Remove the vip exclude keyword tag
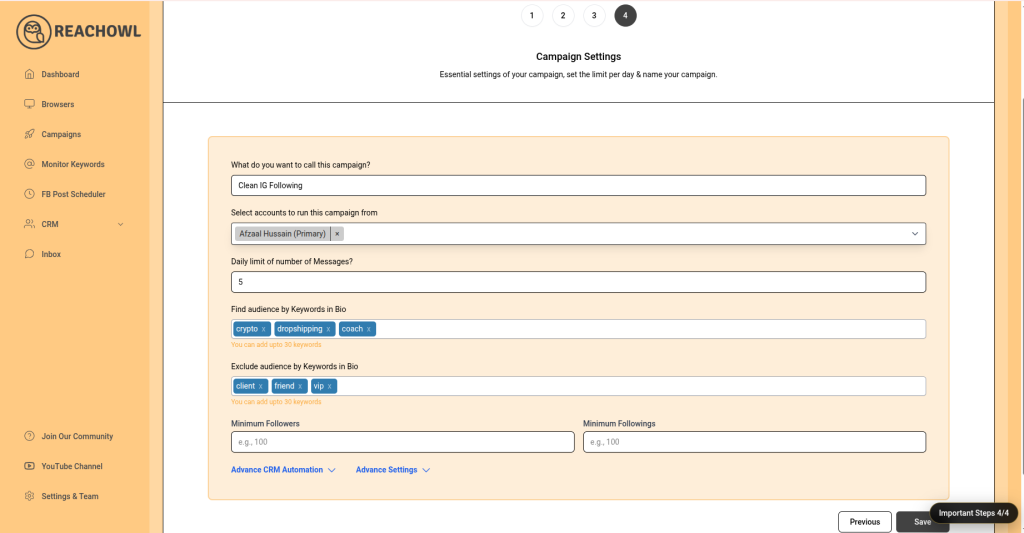Image resolution: width=1024 pixels, height=533 pixels. pyautogui.click(x=329, y=386)
